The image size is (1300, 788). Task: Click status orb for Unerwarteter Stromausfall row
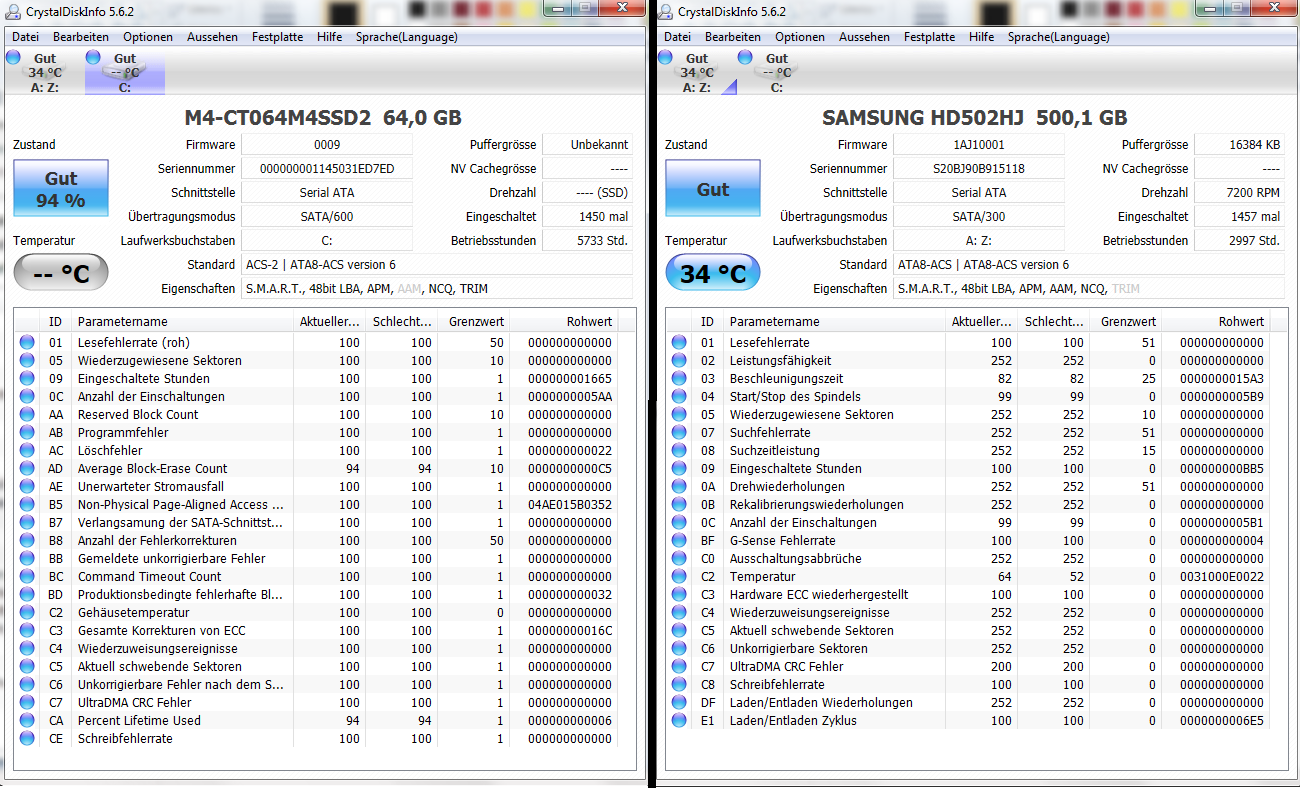[27, 487]
